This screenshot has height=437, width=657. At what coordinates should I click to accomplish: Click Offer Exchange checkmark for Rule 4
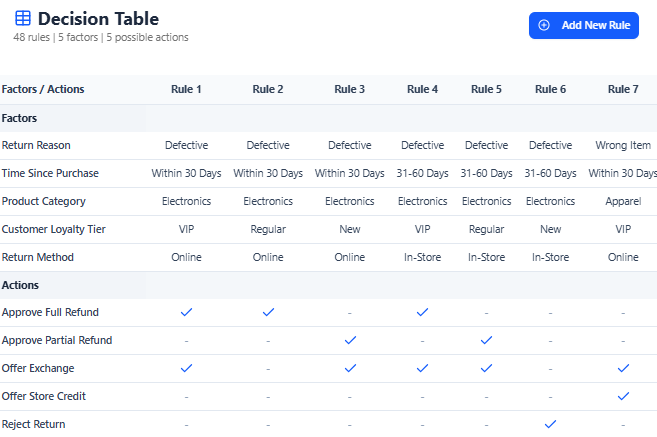click(422, 368)
